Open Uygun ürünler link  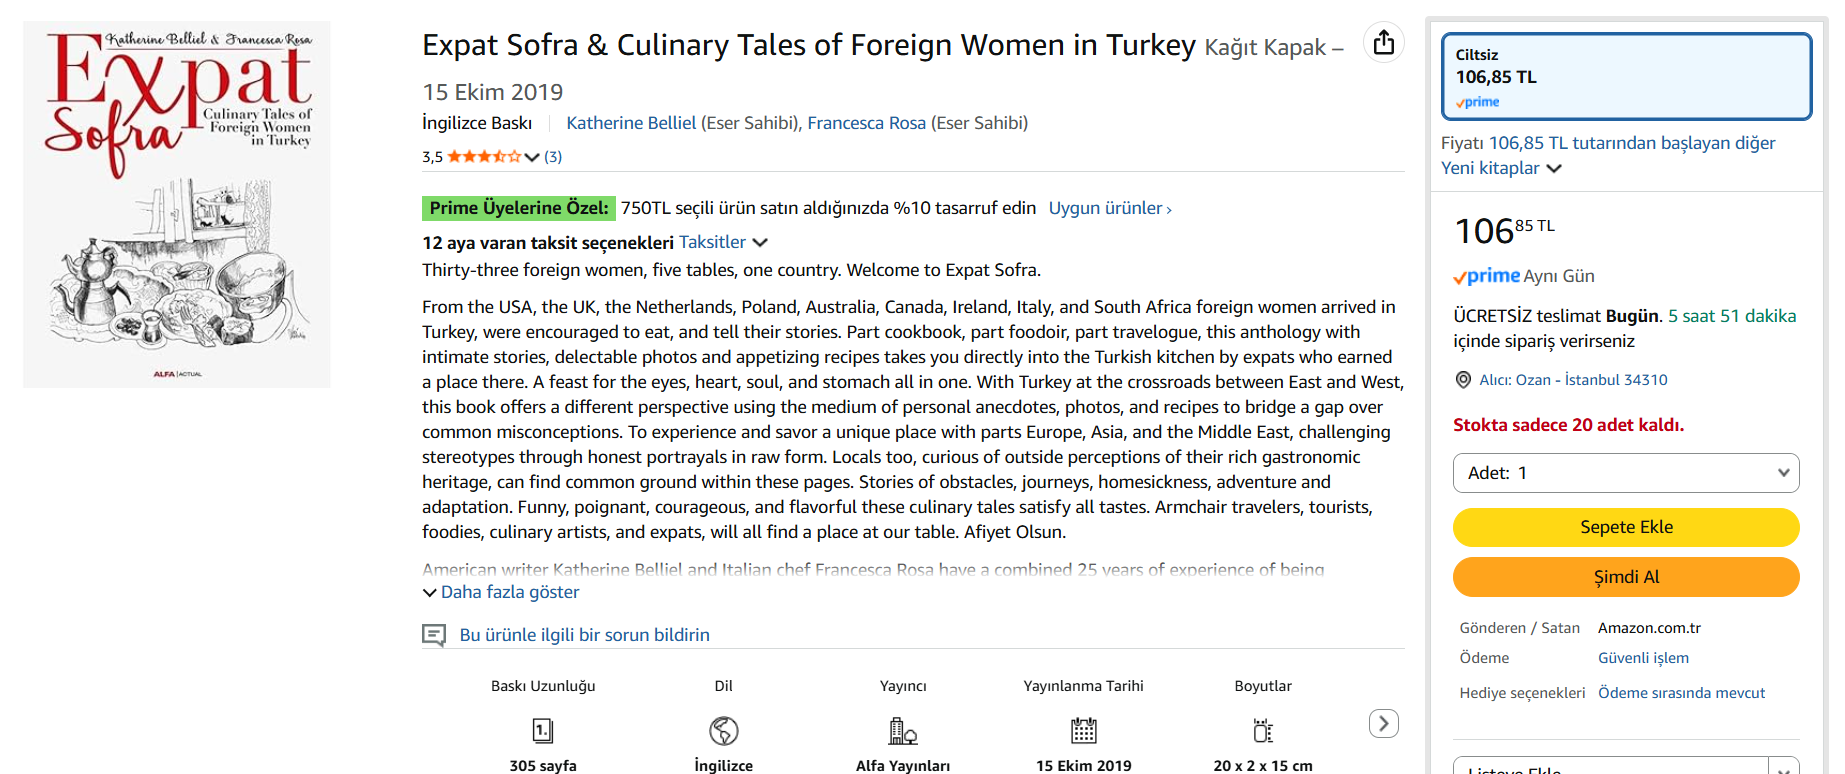tap(1110, 208)
